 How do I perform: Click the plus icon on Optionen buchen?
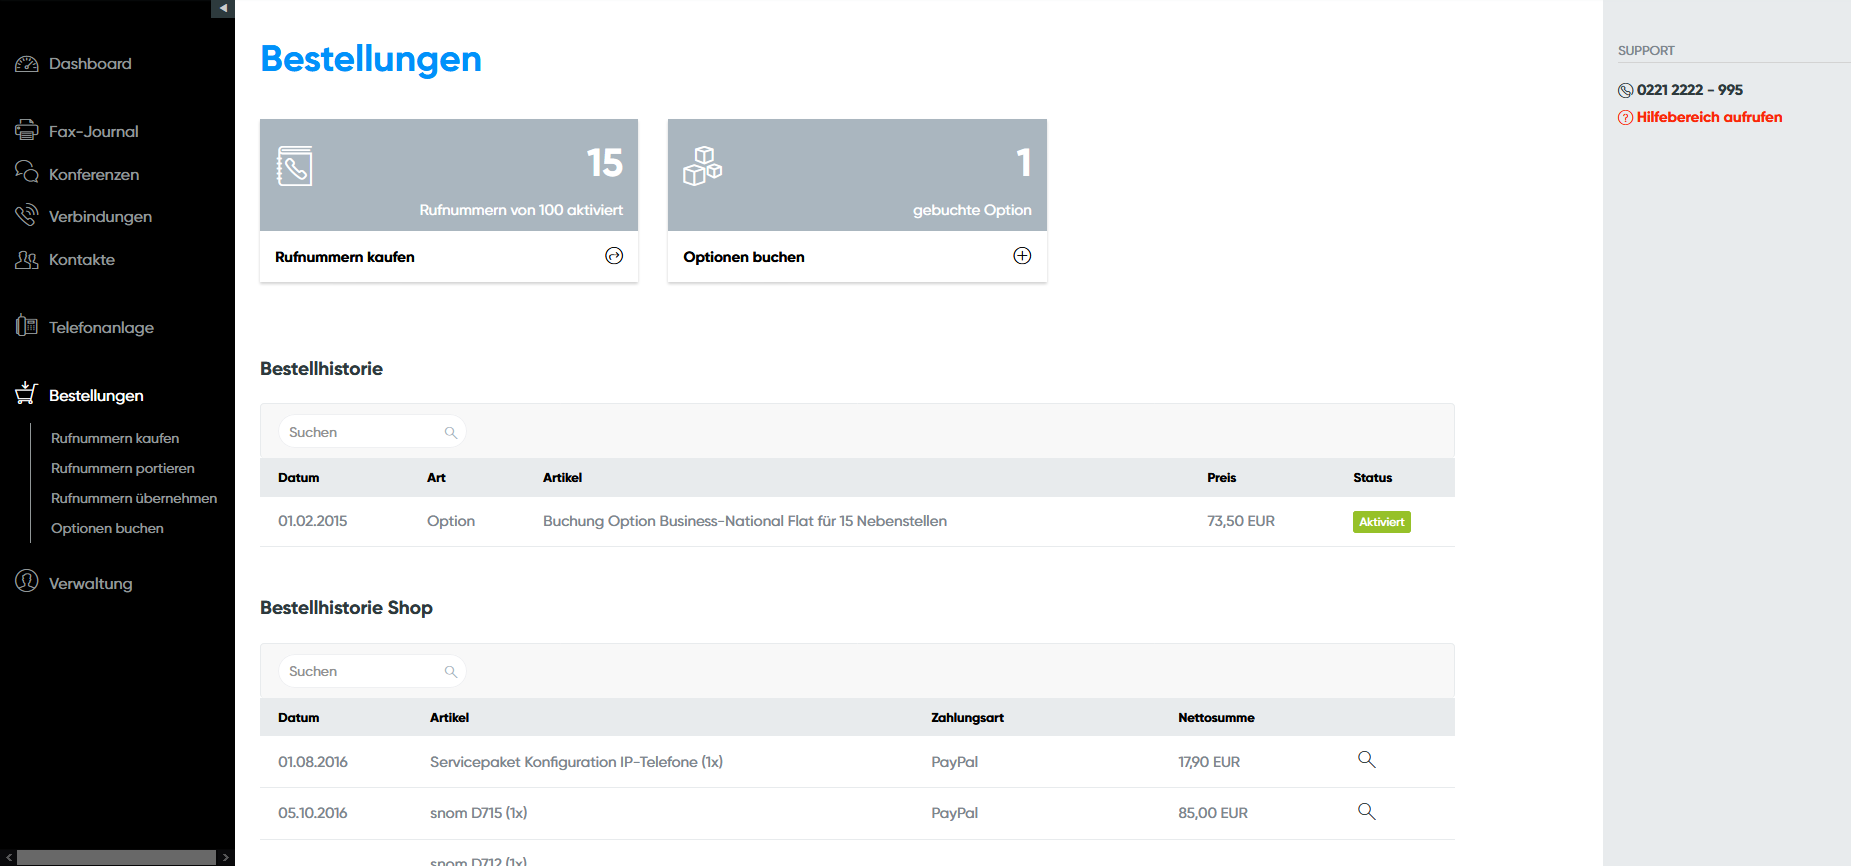pos(1021,256)
